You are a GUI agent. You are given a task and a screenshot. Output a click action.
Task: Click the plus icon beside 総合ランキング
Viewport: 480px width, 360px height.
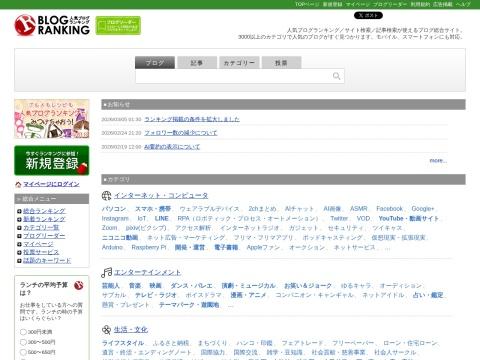click(19, 211)
